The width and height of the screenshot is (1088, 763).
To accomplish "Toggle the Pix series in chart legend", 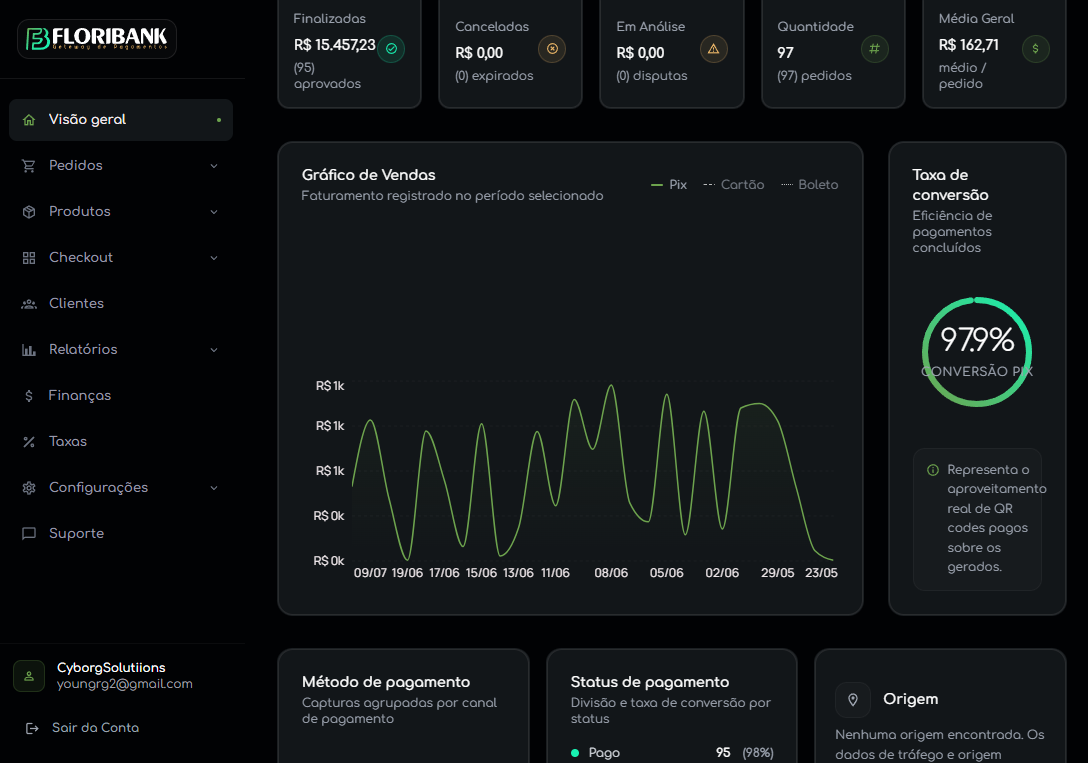I will 669,185.
